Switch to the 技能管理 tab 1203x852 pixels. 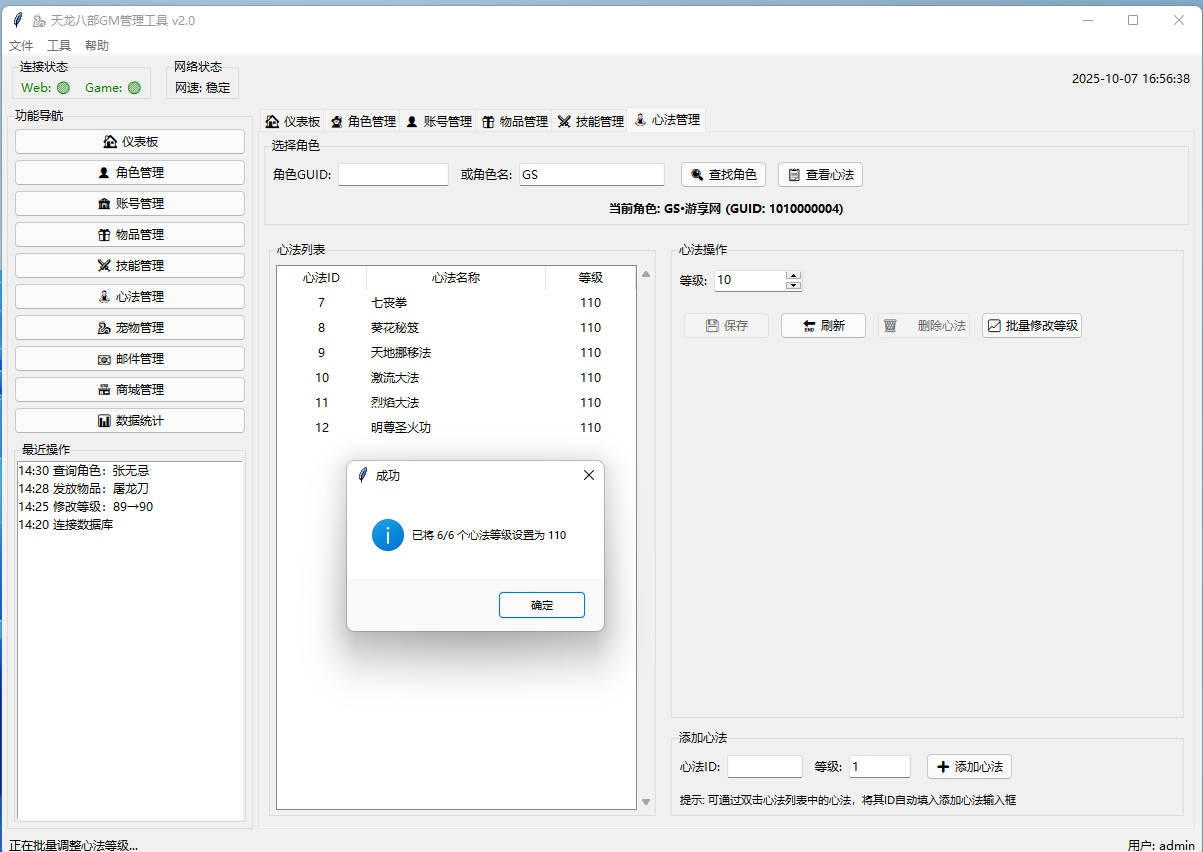click(x=590, y=121)
